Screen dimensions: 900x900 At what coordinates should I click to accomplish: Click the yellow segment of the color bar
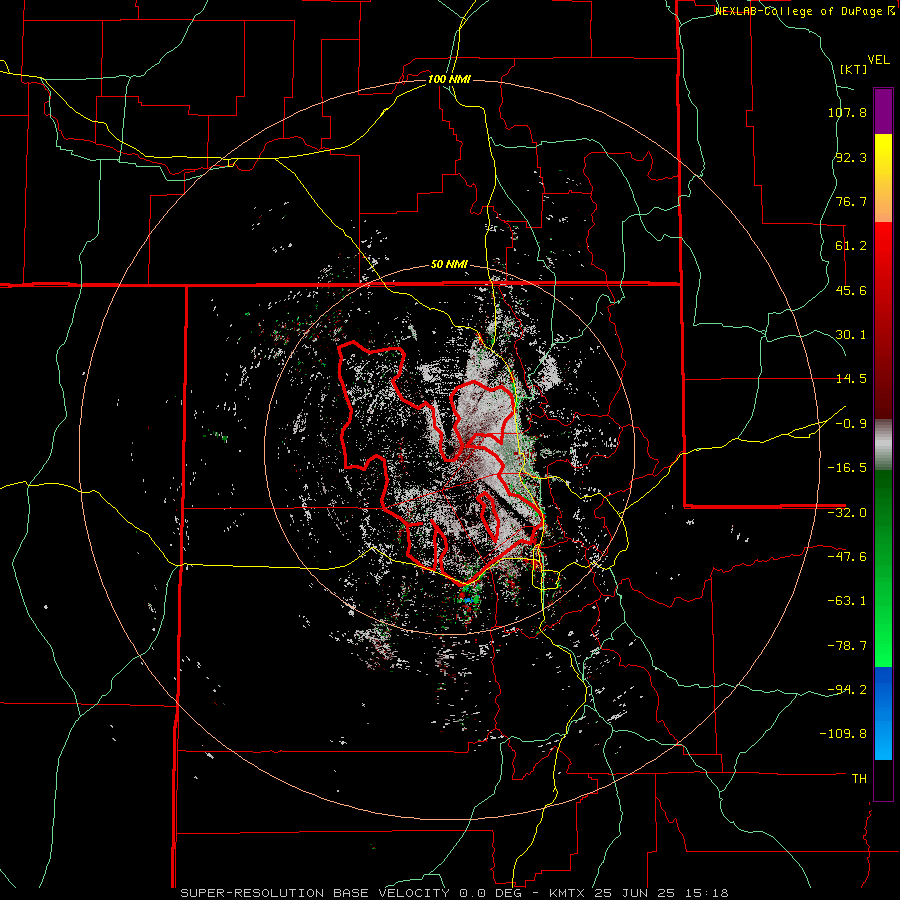pos(883,178)
